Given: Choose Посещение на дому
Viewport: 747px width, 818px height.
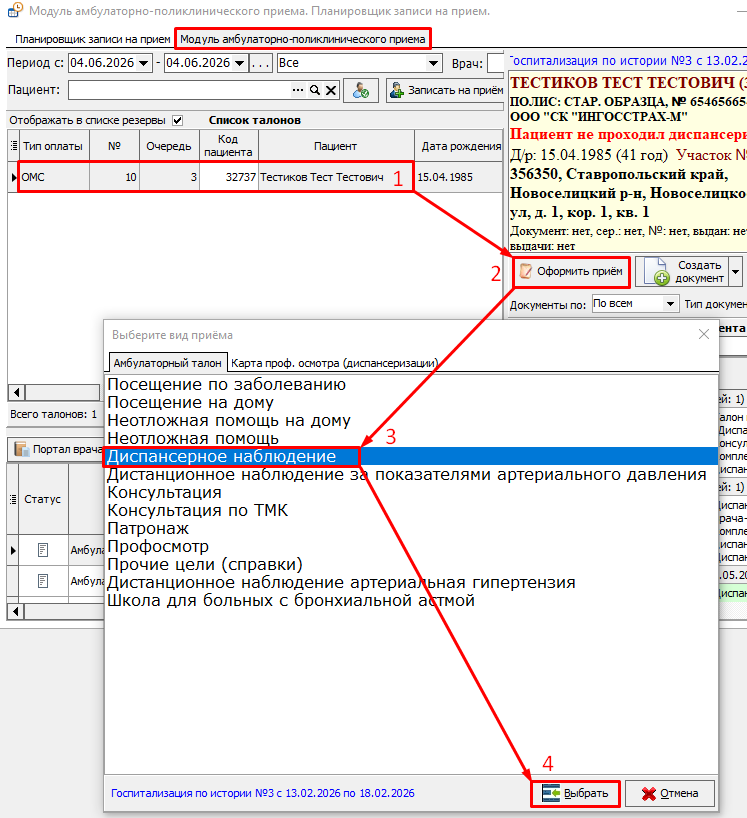Looking at the screenshot, I should 190,403.
